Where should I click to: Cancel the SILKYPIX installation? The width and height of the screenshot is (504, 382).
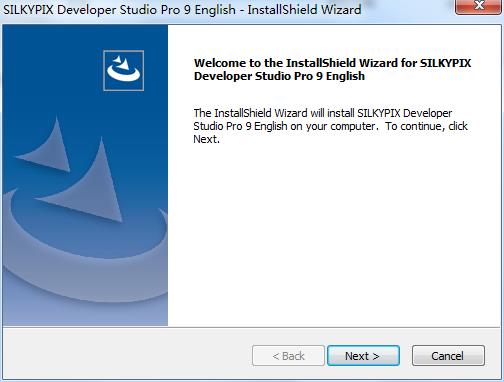tap(448, 356)
